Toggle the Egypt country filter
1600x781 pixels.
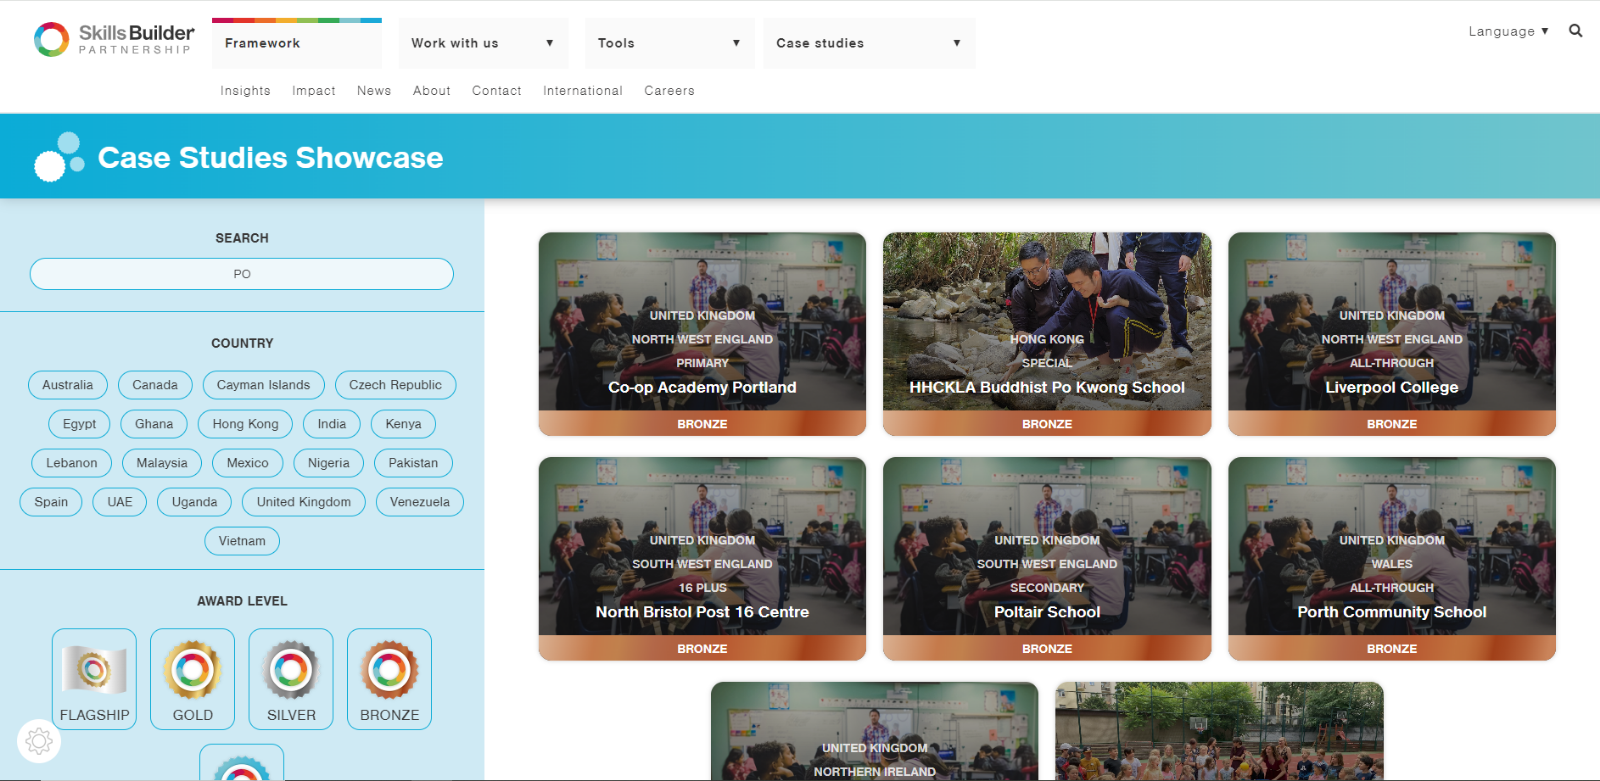[x=80, y=424]
